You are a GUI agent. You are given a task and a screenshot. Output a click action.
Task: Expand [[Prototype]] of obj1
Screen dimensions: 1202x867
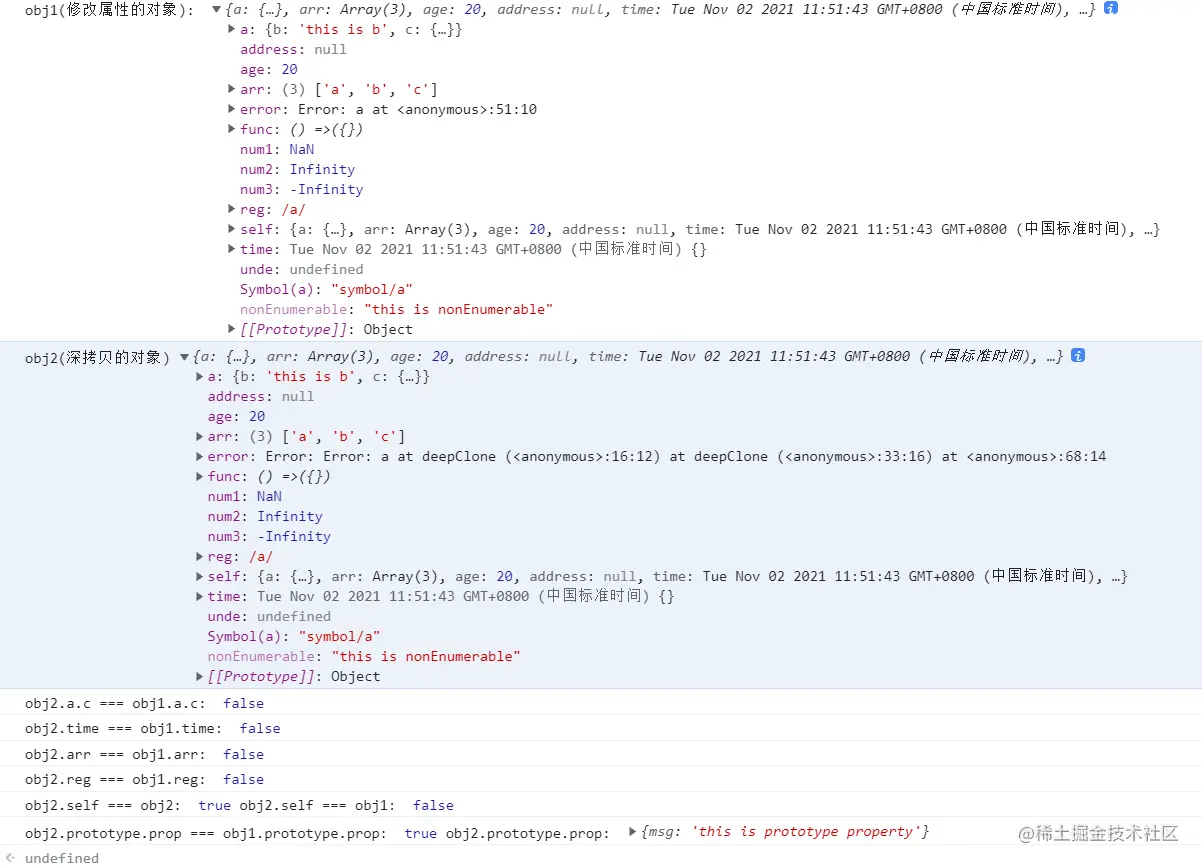coord(231,329)
